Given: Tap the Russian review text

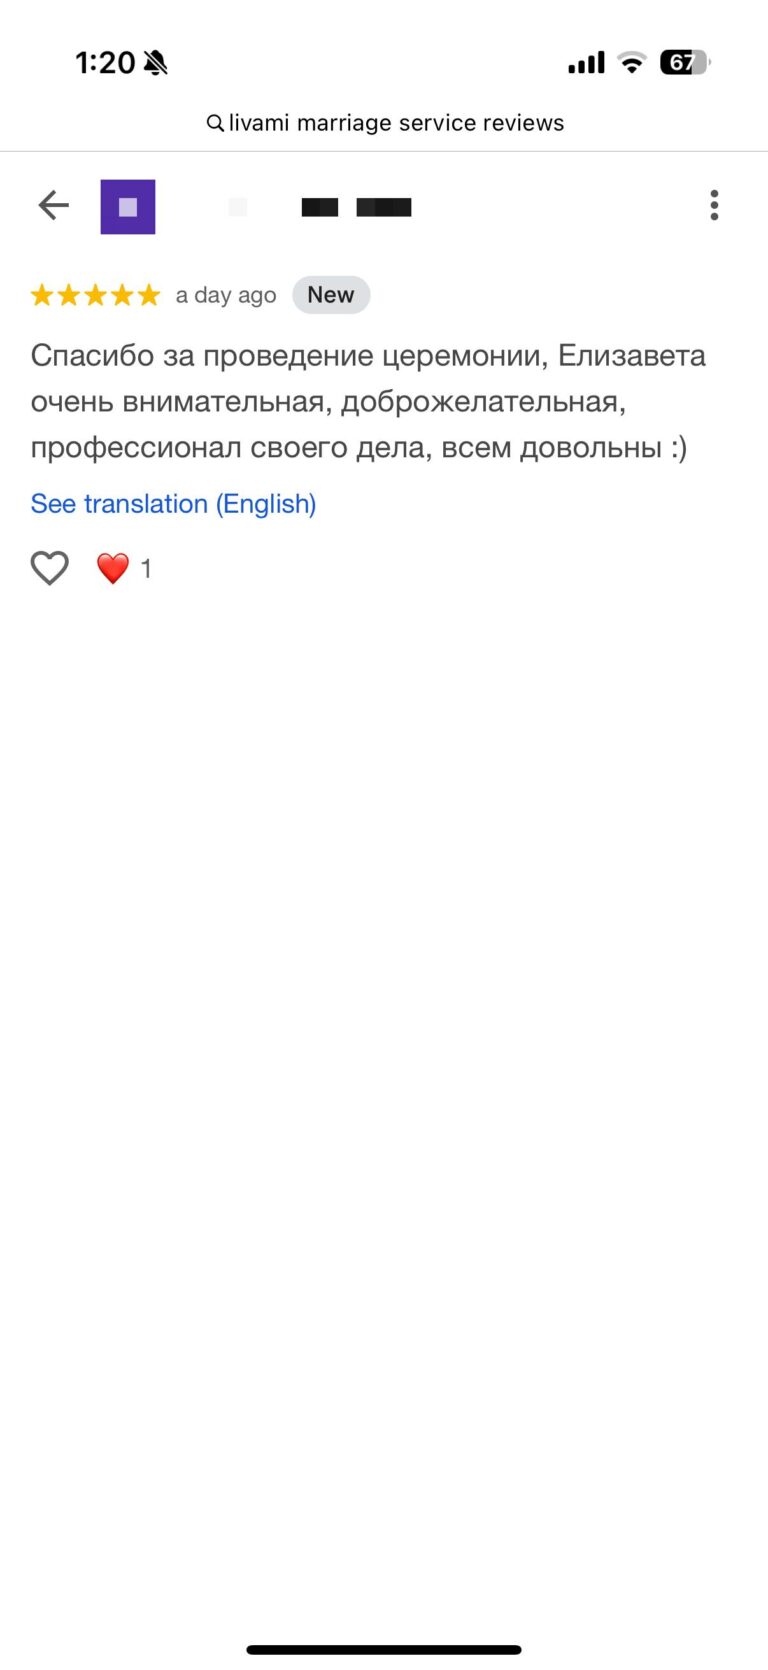Looking at the screenshot, I should [368, 401].
